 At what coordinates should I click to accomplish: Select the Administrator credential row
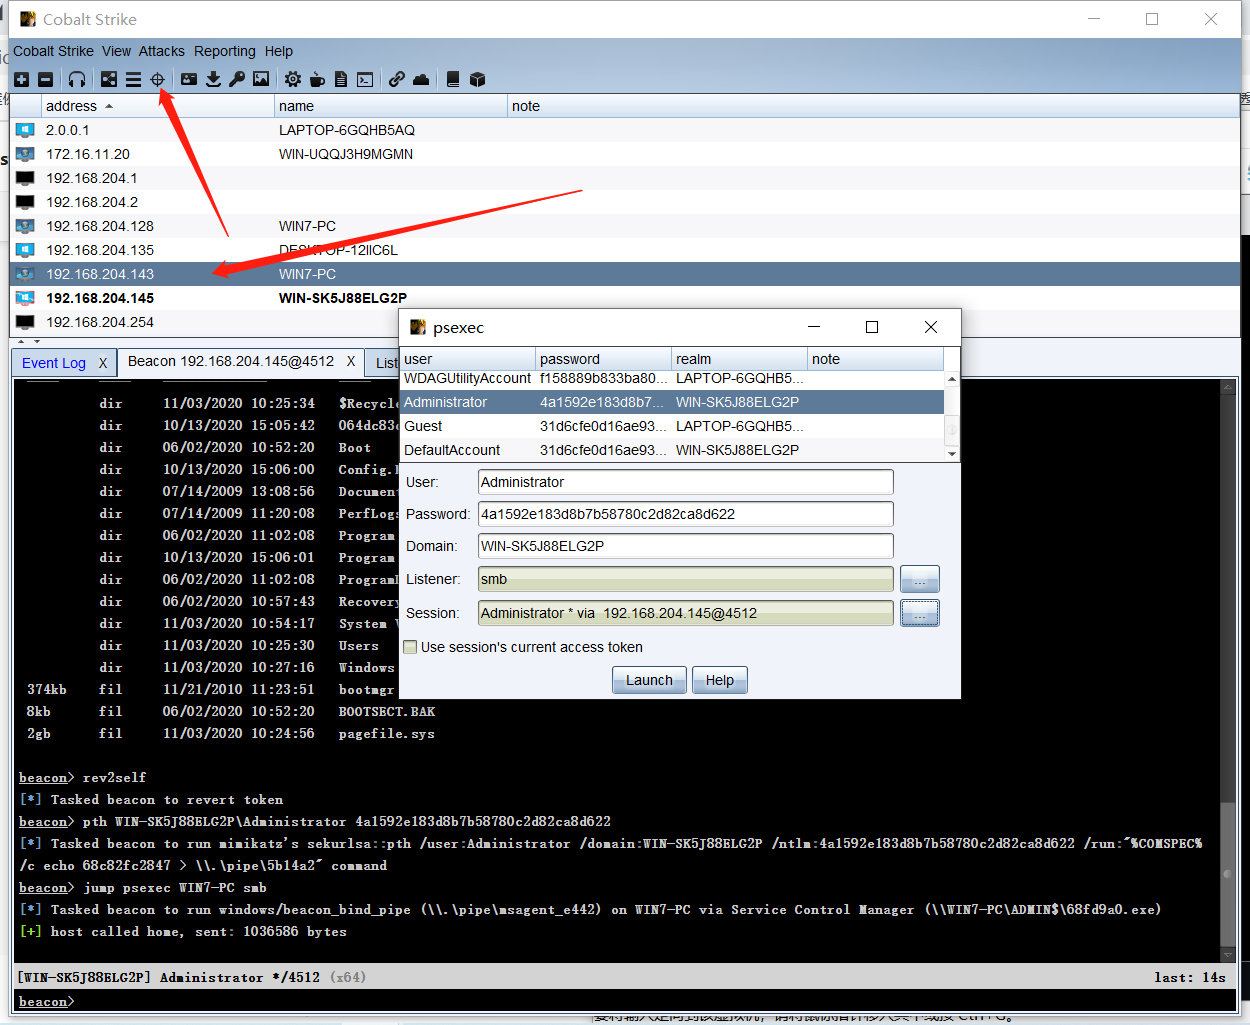pyautogui.click(x=672, y=402)
